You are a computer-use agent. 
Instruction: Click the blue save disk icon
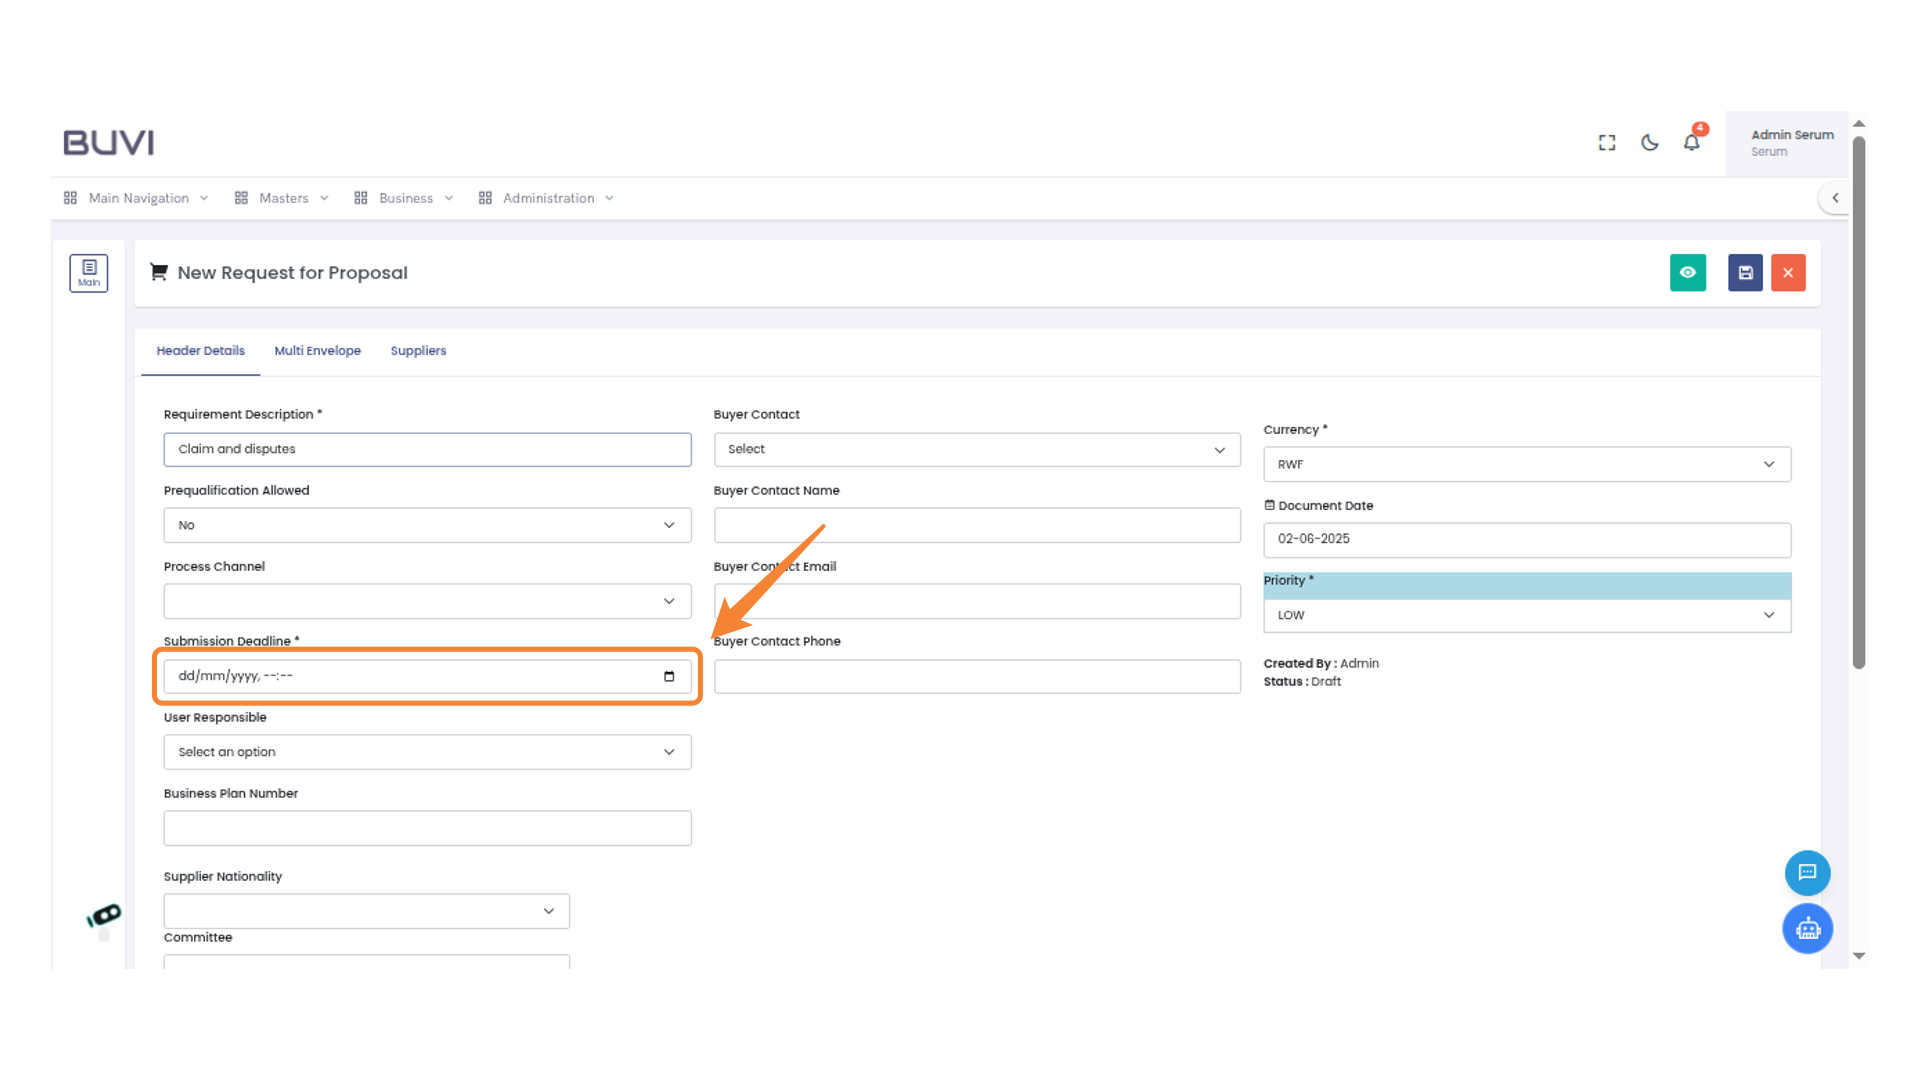coord(1745,273)
